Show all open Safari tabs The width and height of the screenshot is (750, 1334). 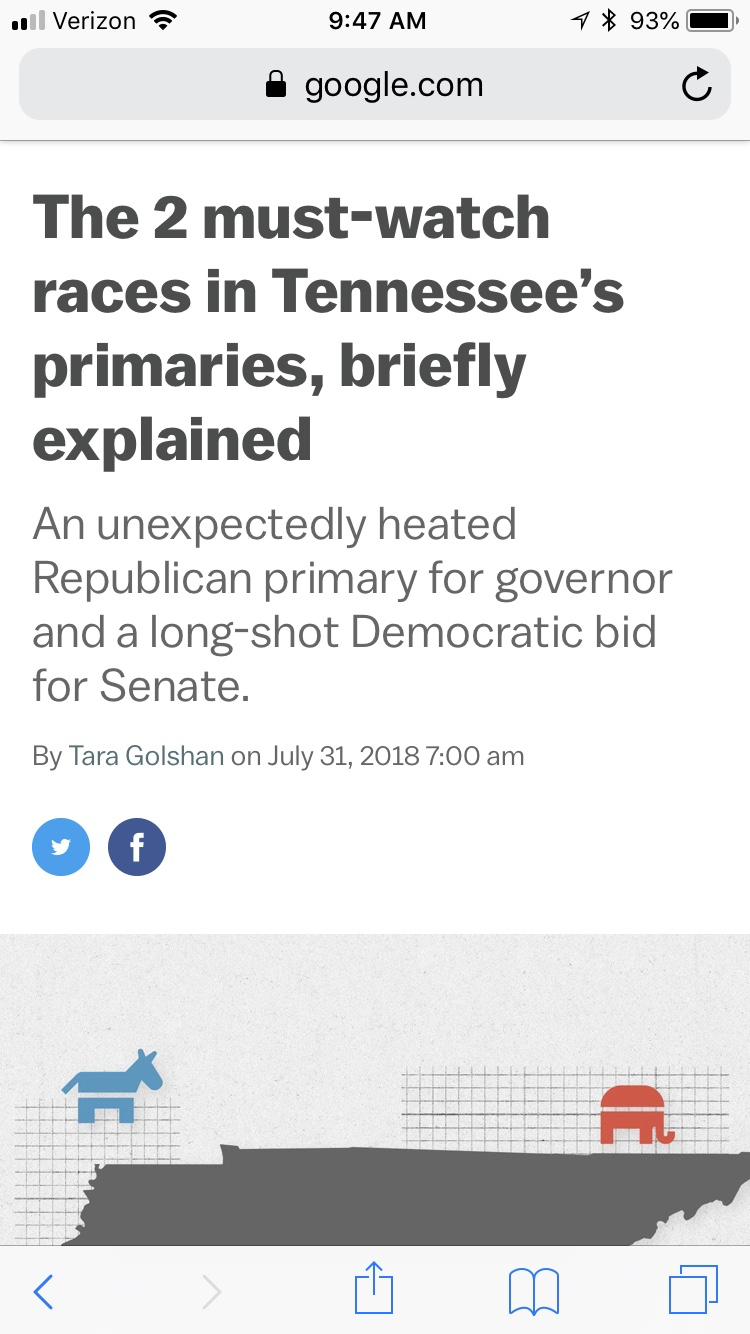(x=693, y=1290)
